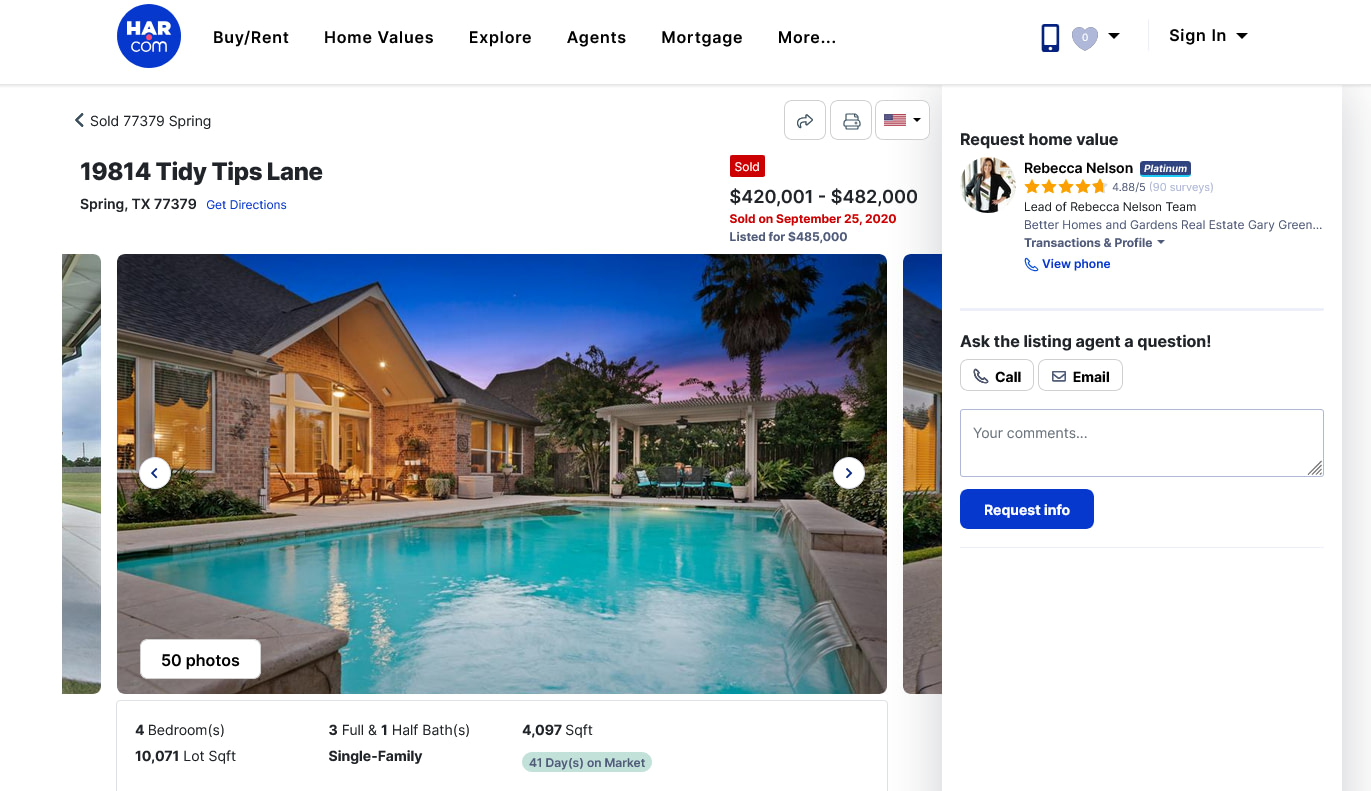Click the Request info button
The image size is (1371, 791).
click(1027, 510)
